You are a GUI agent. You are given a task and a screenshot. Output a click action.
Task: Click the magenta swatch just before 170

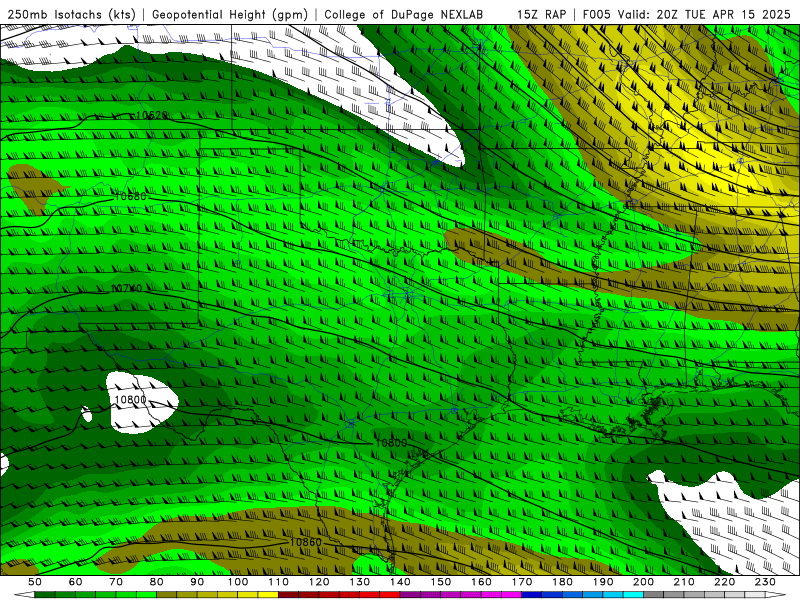pyautogui.click(x=511, y=595)
